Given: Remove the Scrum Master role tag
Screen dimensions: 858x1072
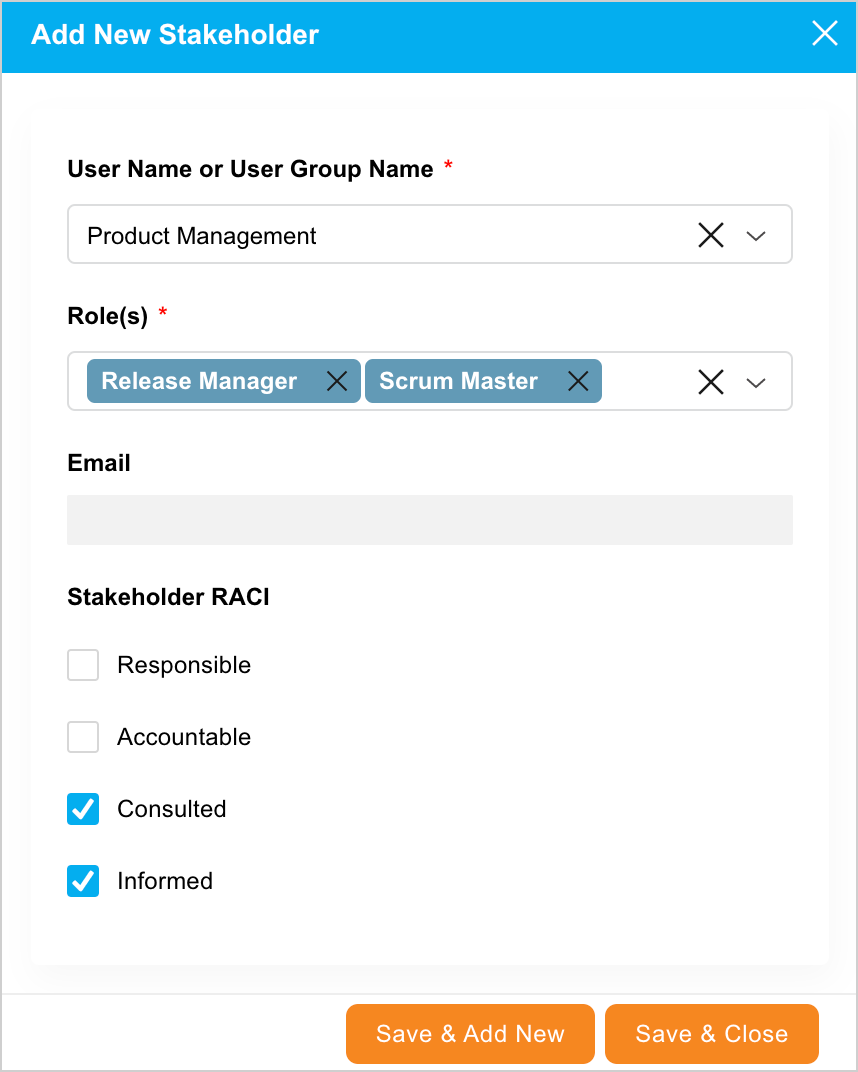Looking at the screenshot, I should [x=578, y=381].
